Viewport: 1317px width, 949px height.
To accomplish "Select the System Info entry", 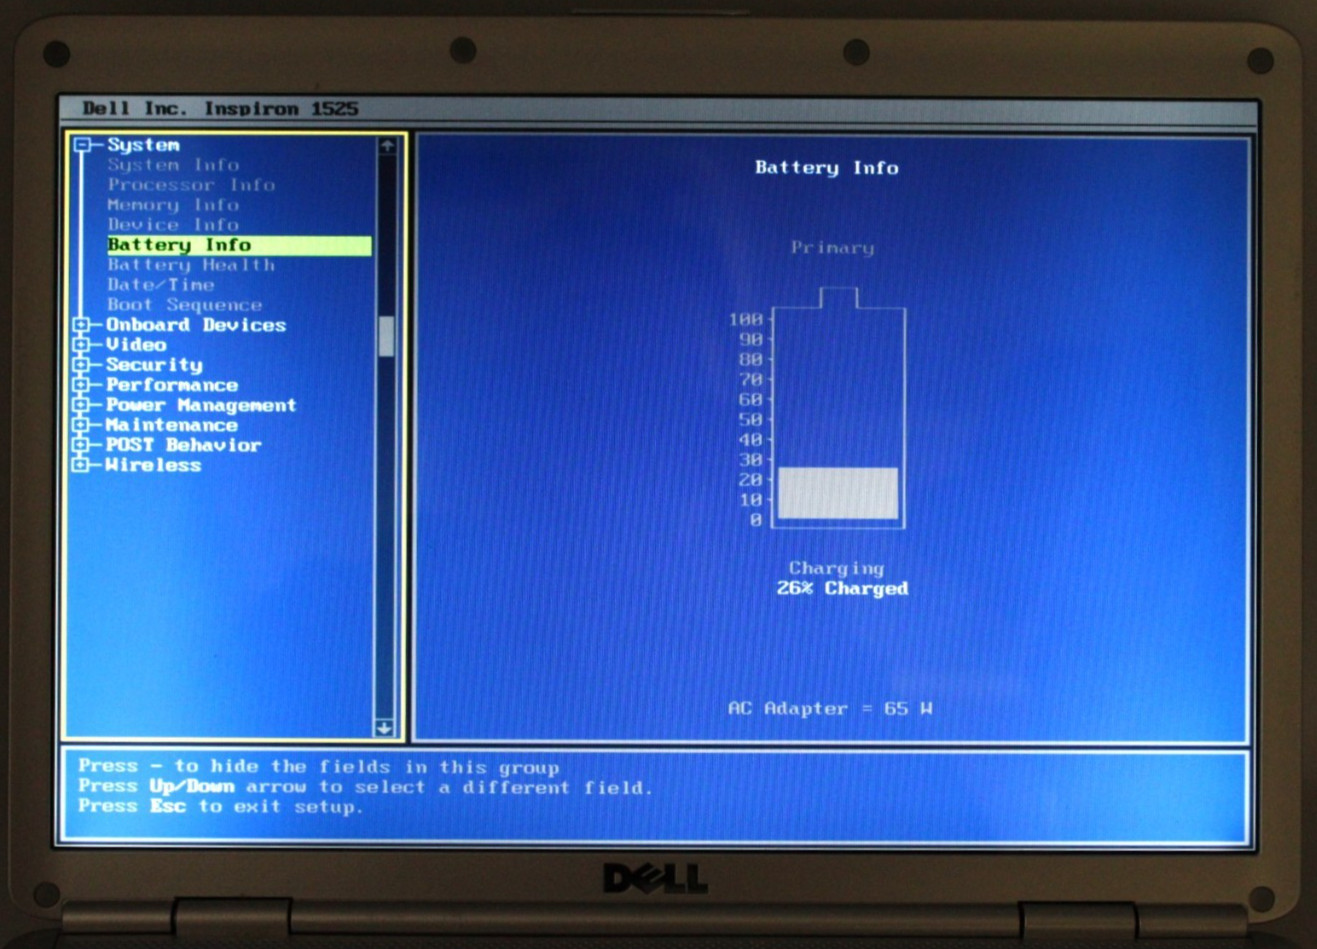I will coord(173,165).
